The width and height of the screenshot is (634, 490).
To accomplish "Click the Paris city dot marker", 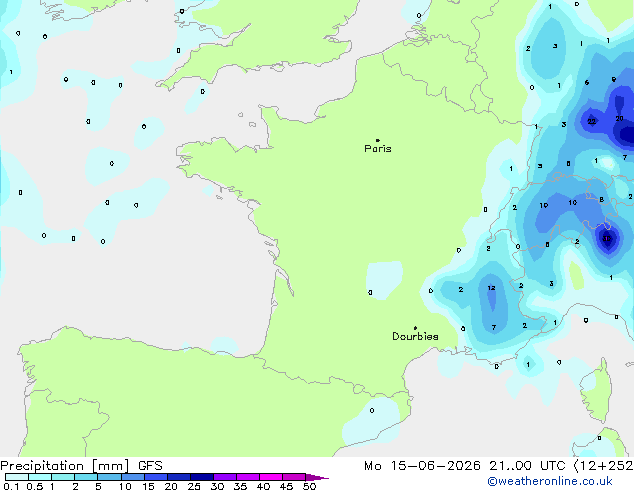I will (378, 140).
